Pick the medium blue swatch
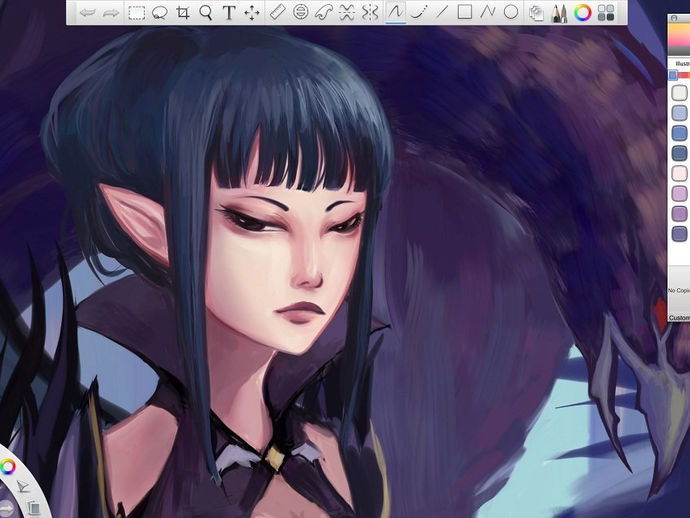Image resolution: width=690 pixels, height=518 pixels. coord(679,133)
